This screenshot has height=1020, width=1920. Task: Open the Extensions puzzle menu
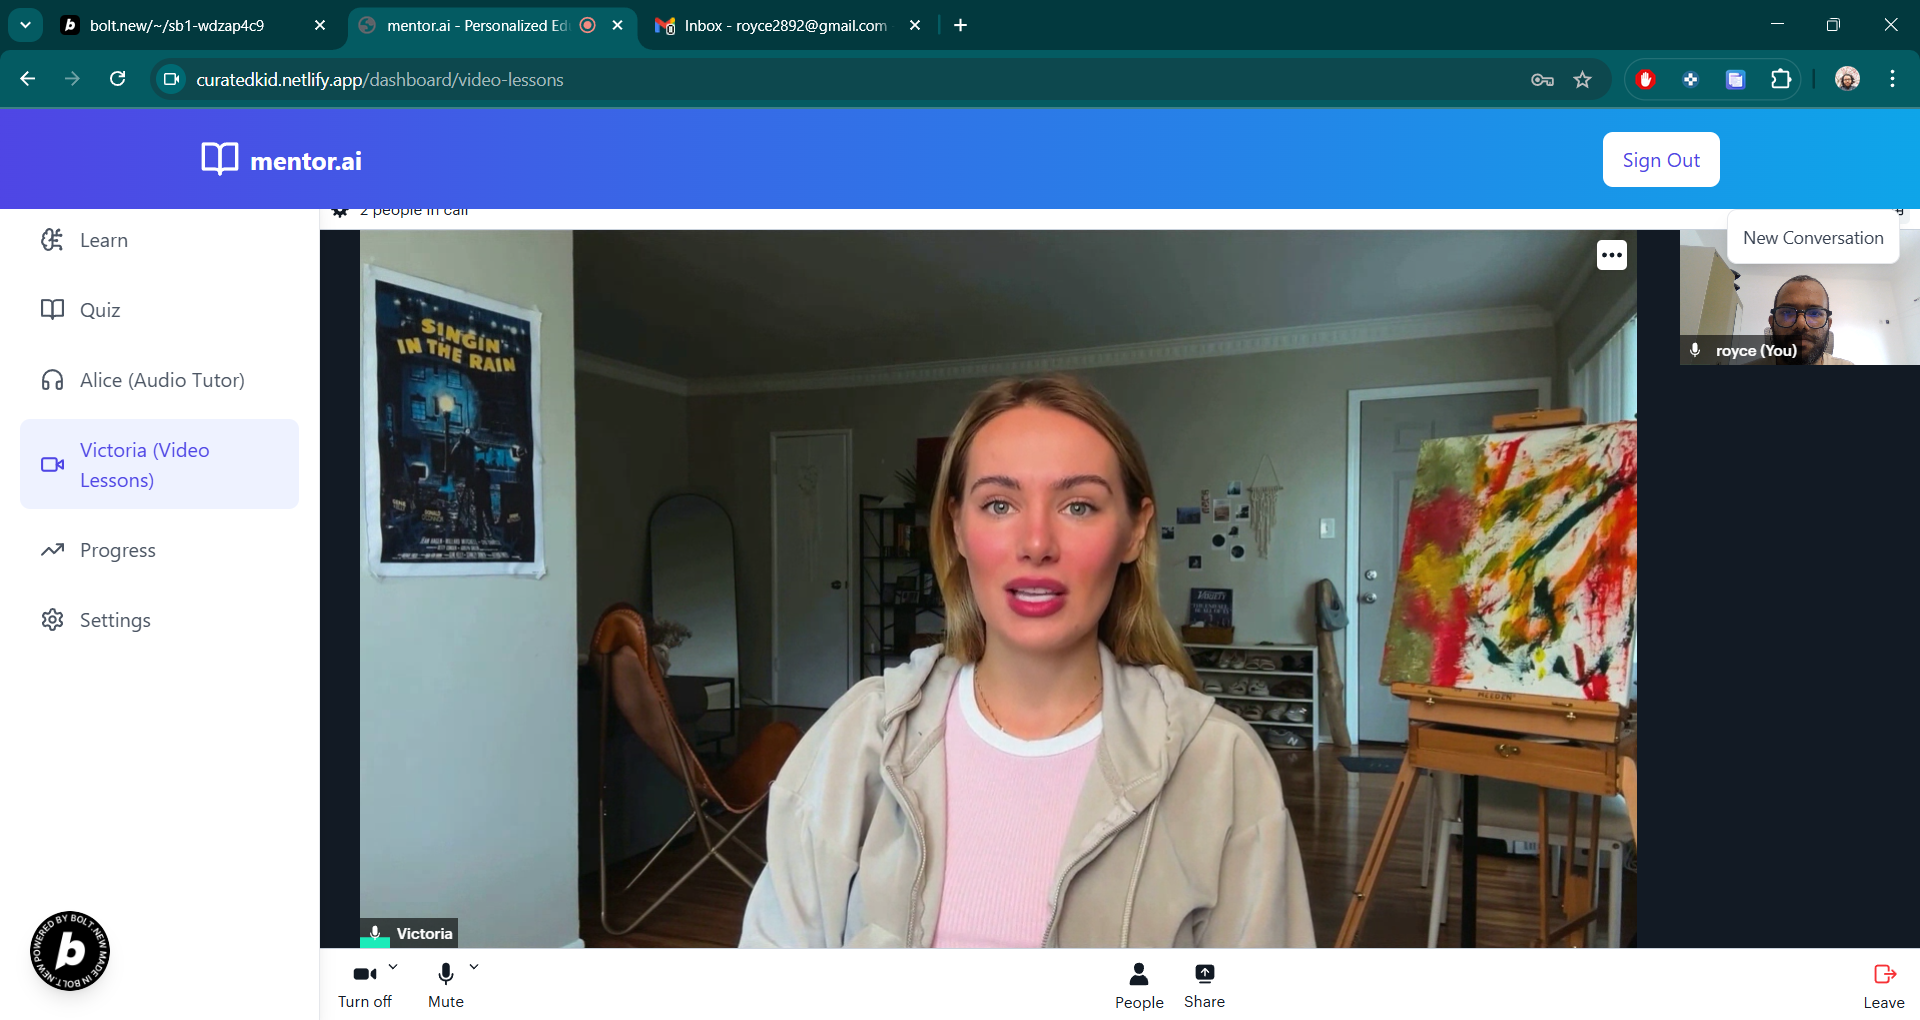point(1781,79)
